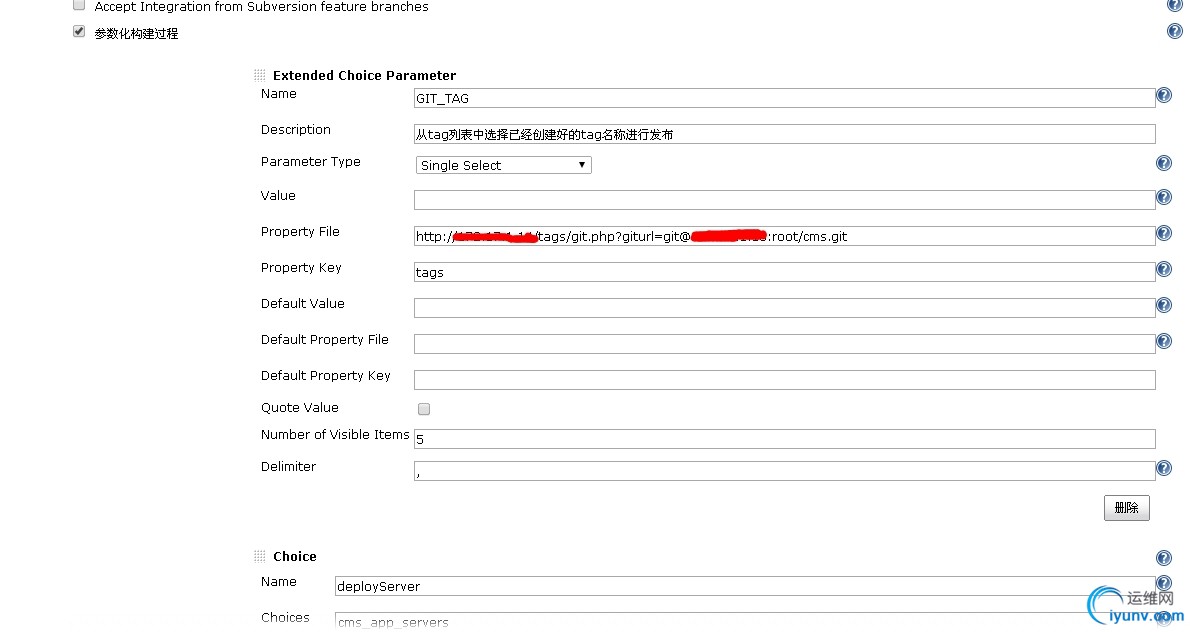The width and height of the screenshot is (1190, 632).
Task: Open help for the Name field
Action: (x=1163, y=96)
